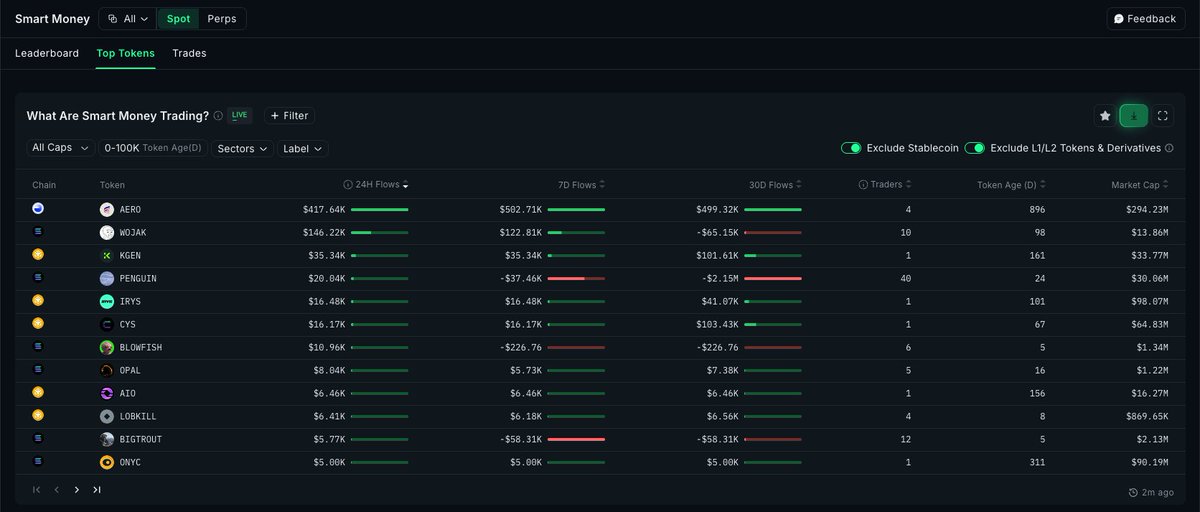Go to next page of results
This screenshot has height=512, width=1200.
coord(77,490)
